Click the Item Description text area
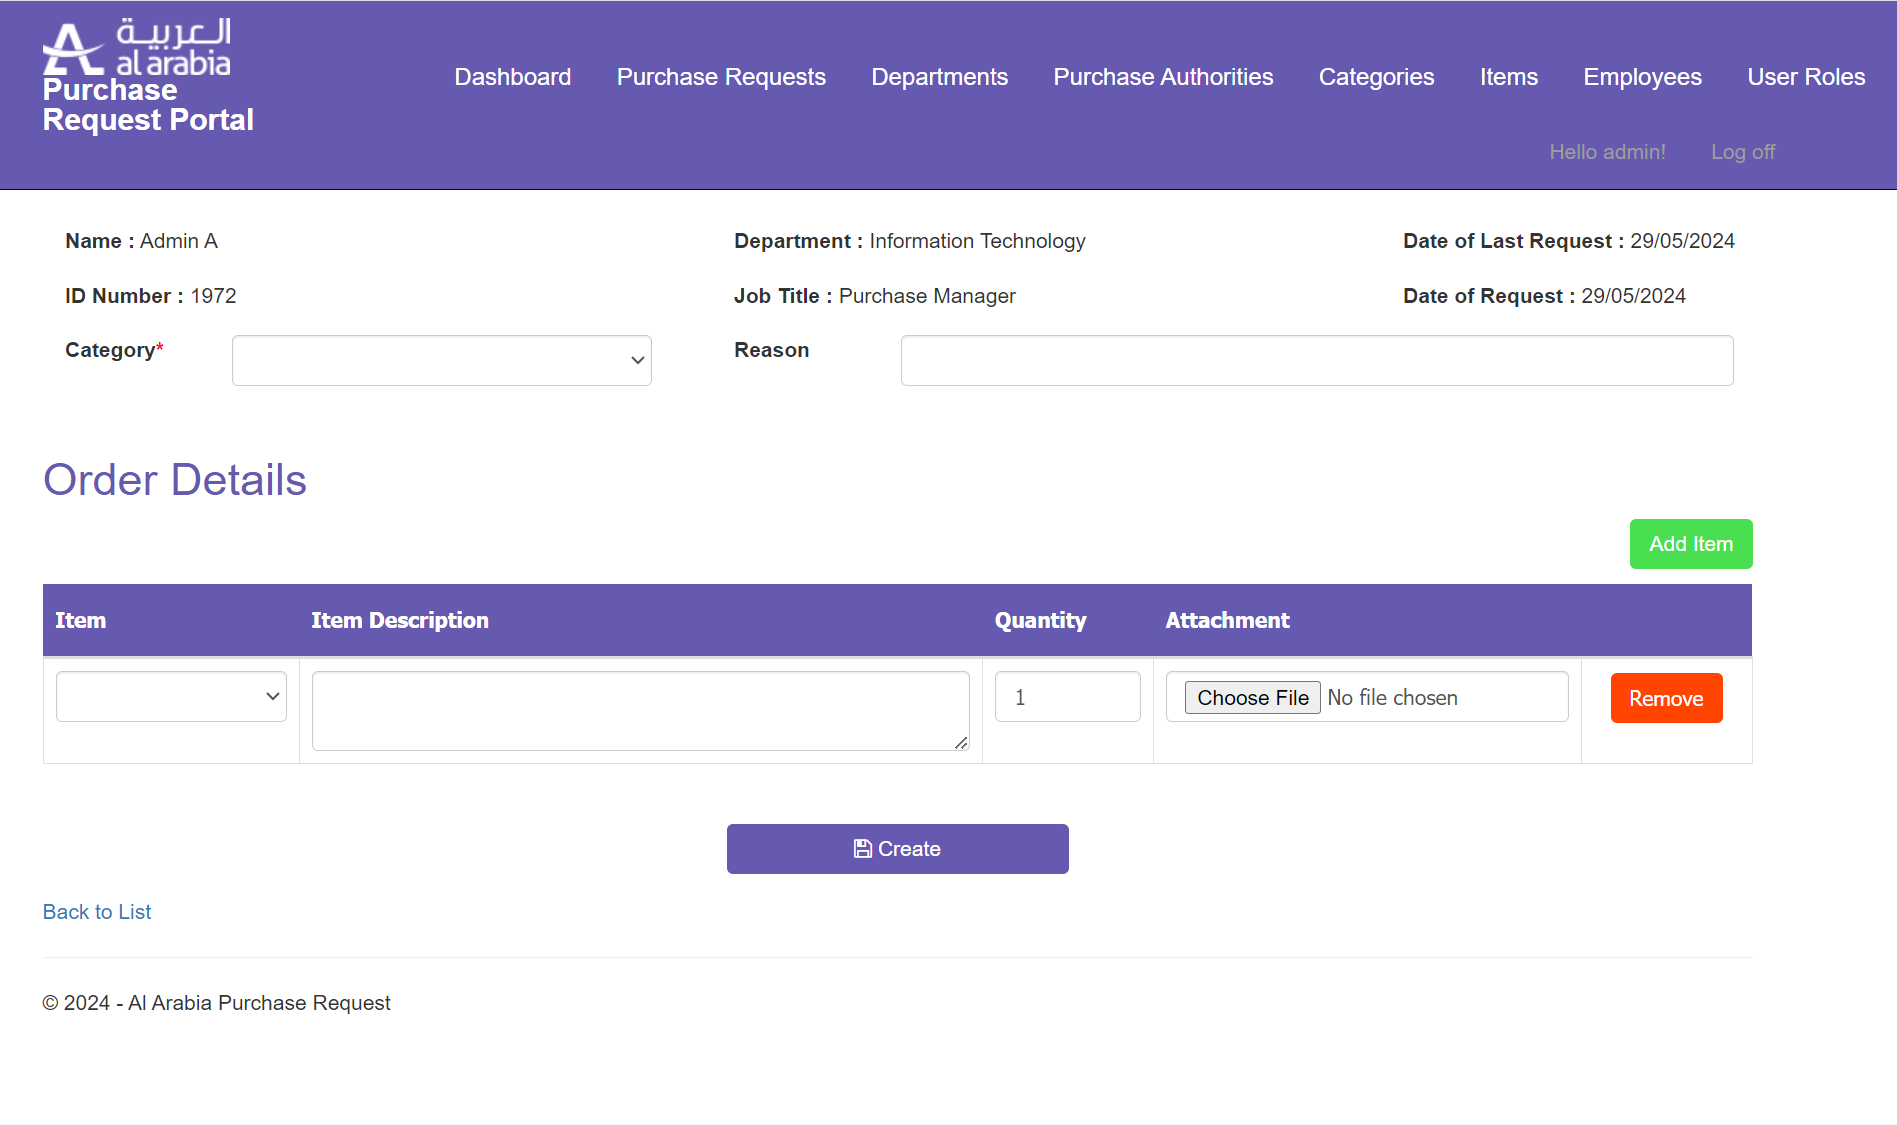1897x1125 pixels. tap(640, 710)
